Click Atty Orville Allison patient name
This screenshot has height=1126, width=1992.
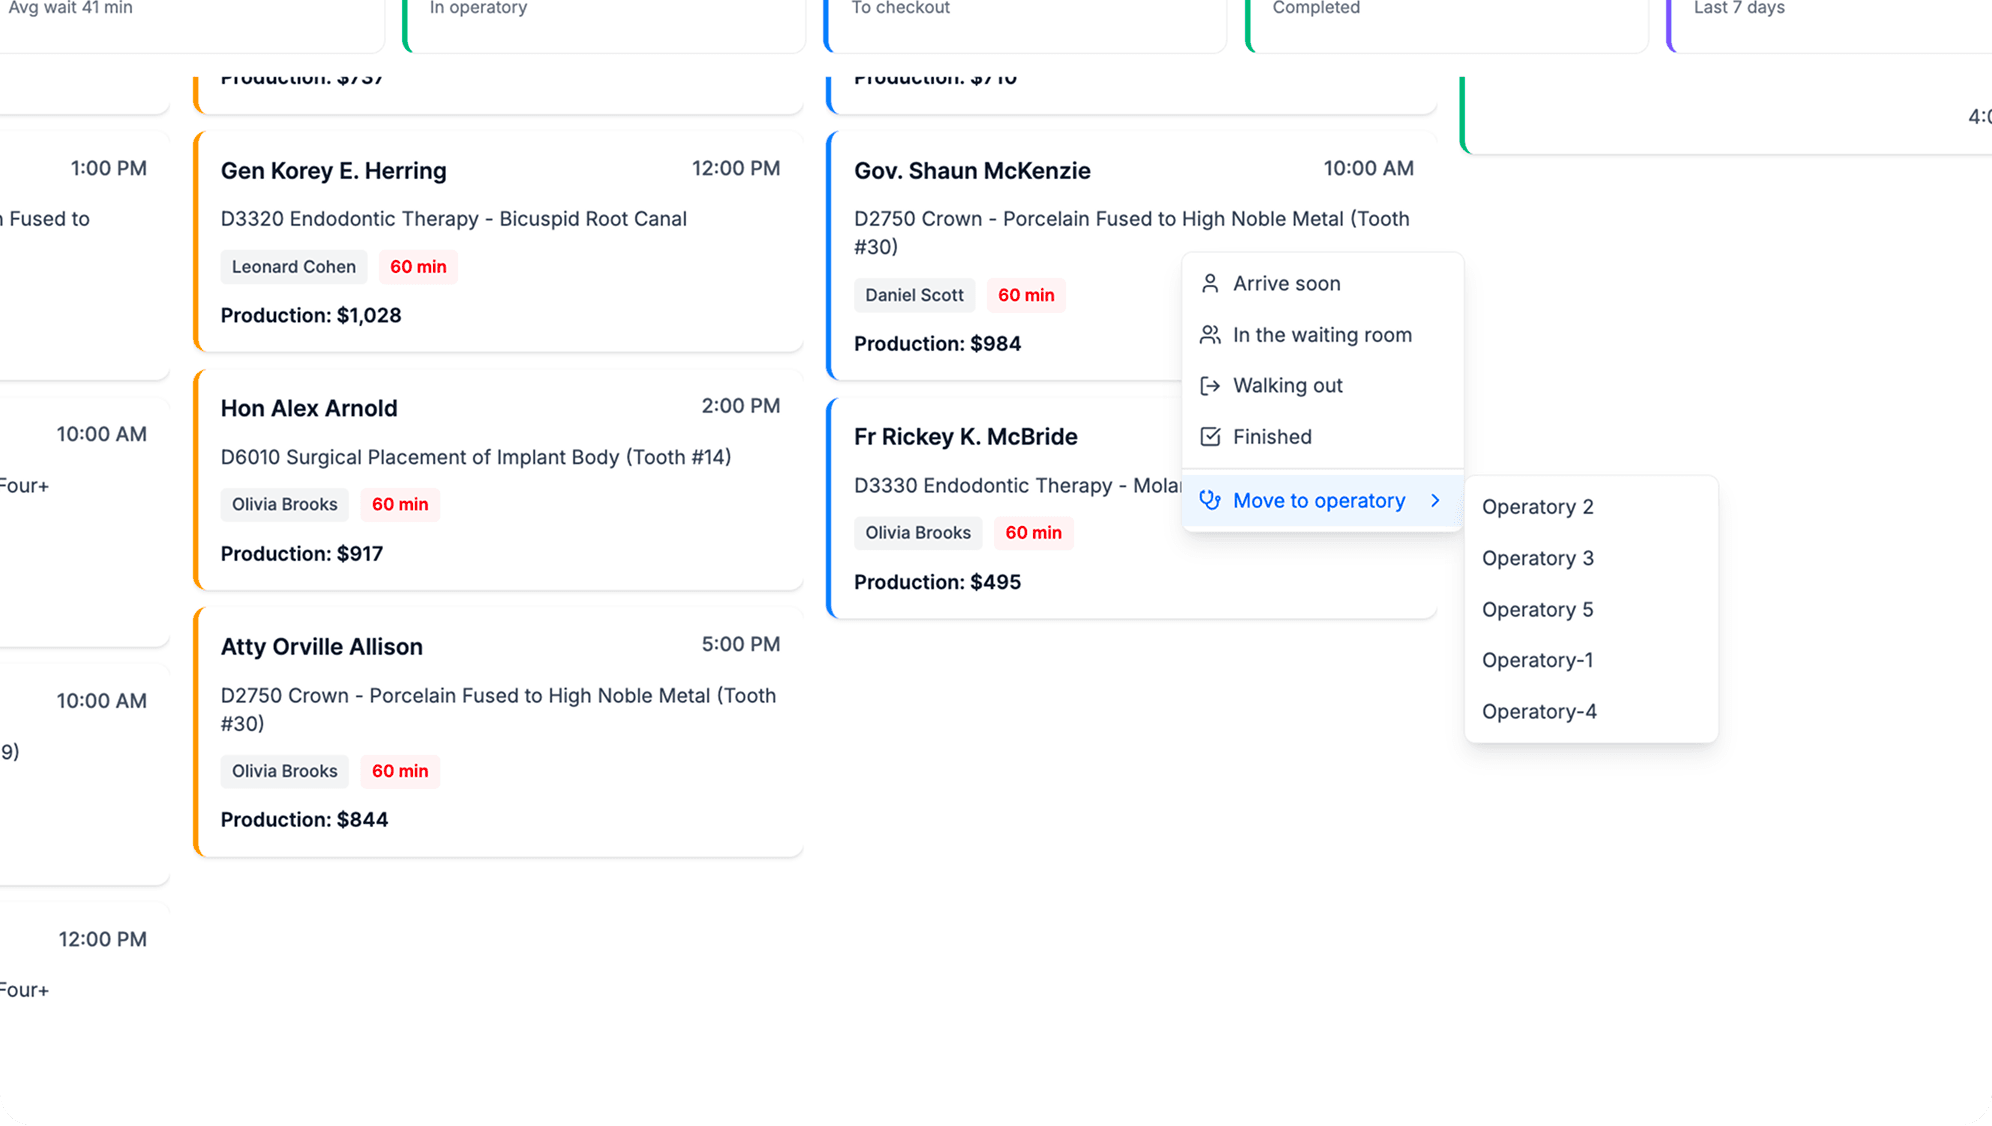pos(321,647)
